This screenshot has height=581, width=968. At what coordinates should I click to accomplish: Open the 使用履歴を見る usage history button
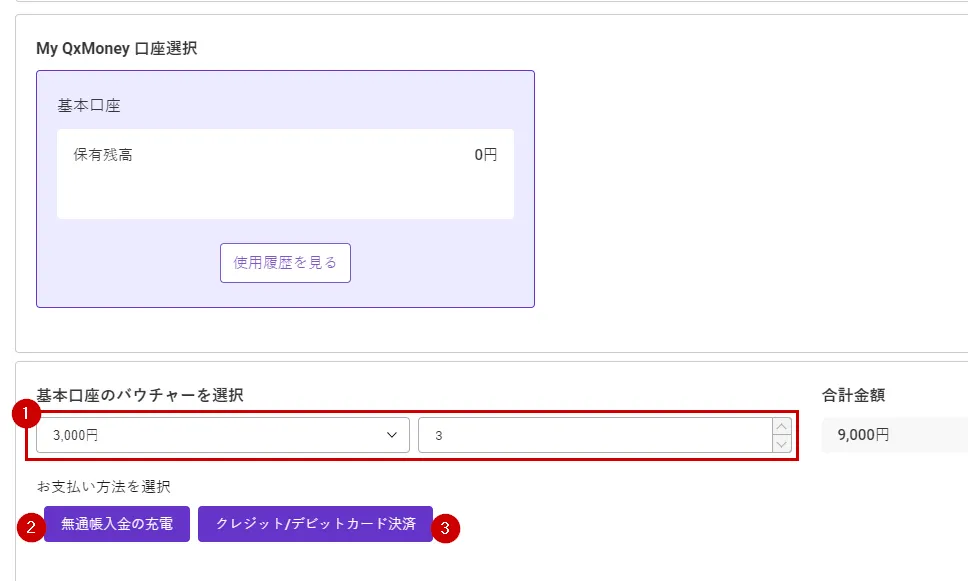(285, 263)
